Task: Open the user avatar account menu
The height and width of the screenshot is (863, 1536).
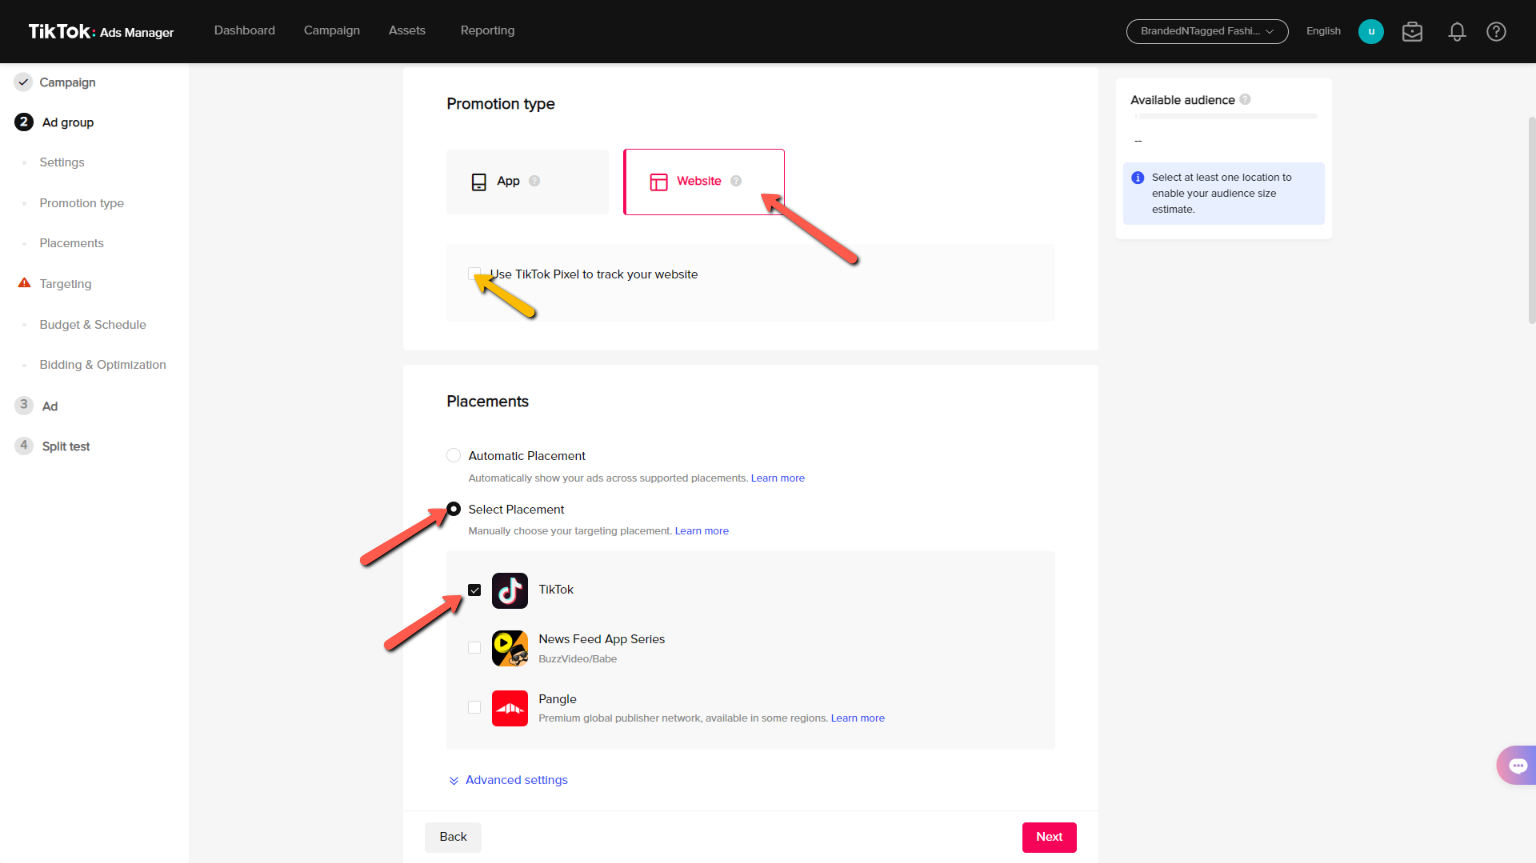Action: (1371, 31)
